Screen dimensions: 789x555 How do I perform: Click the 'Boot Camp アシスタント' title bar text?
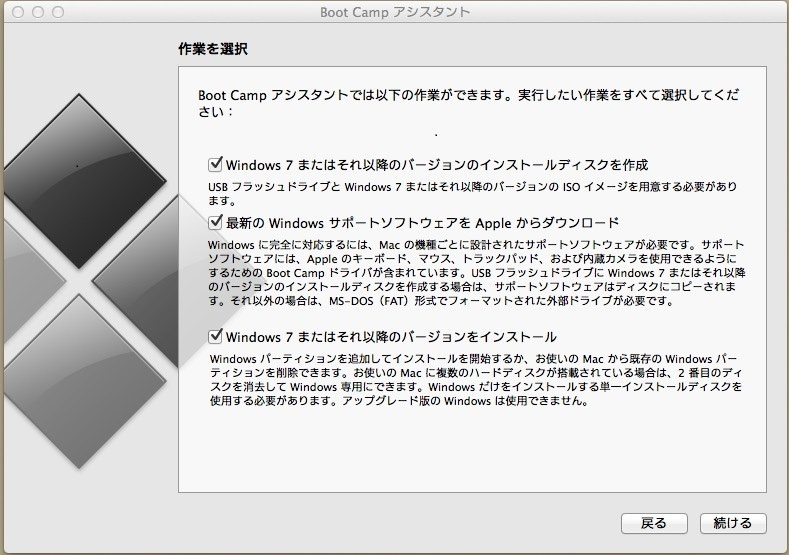coord(395,12)
